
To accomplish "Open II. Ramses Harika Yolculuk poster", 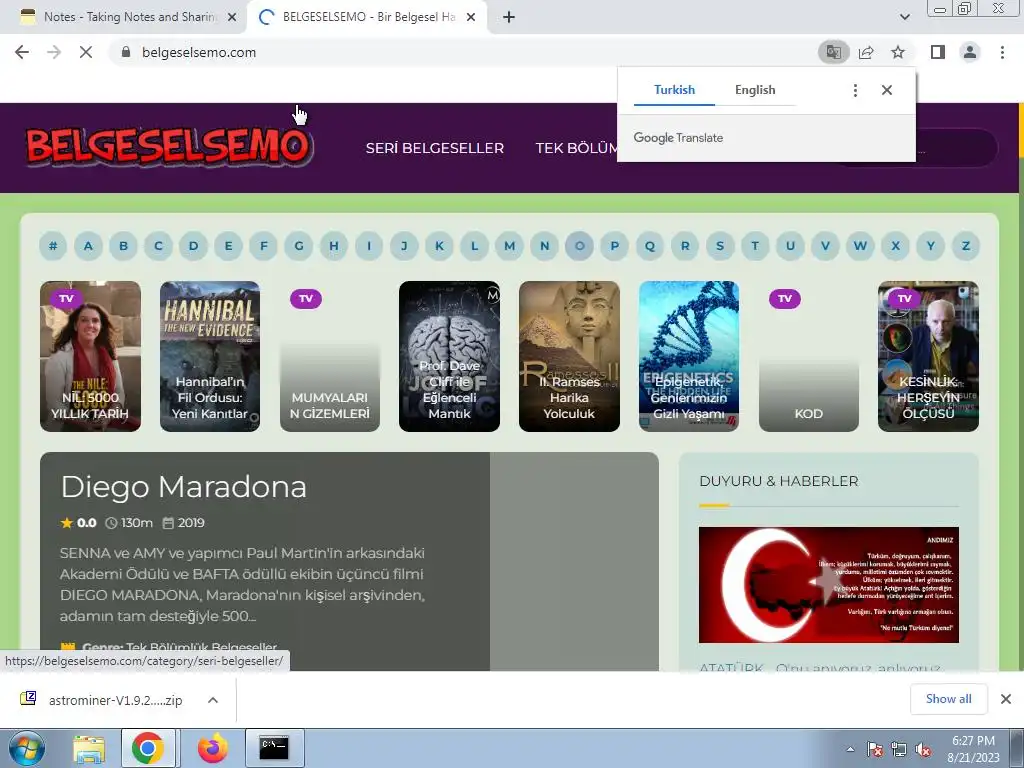I will (x=569, y=357).
